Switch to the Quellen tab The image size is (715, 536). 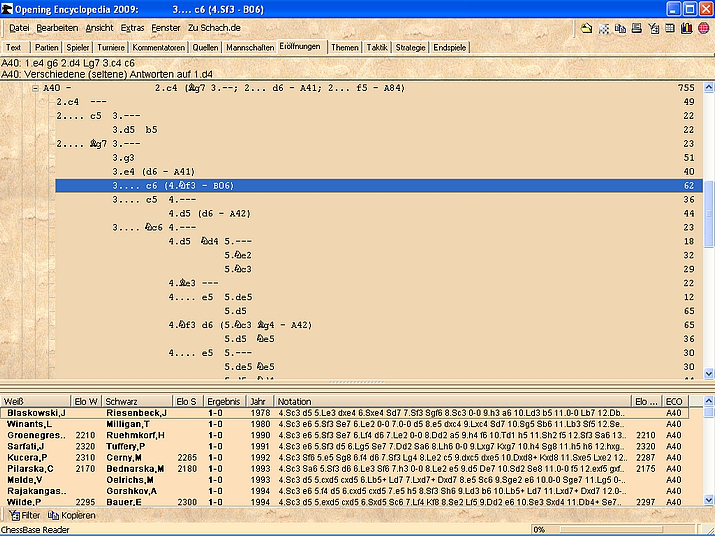point(205,47)
